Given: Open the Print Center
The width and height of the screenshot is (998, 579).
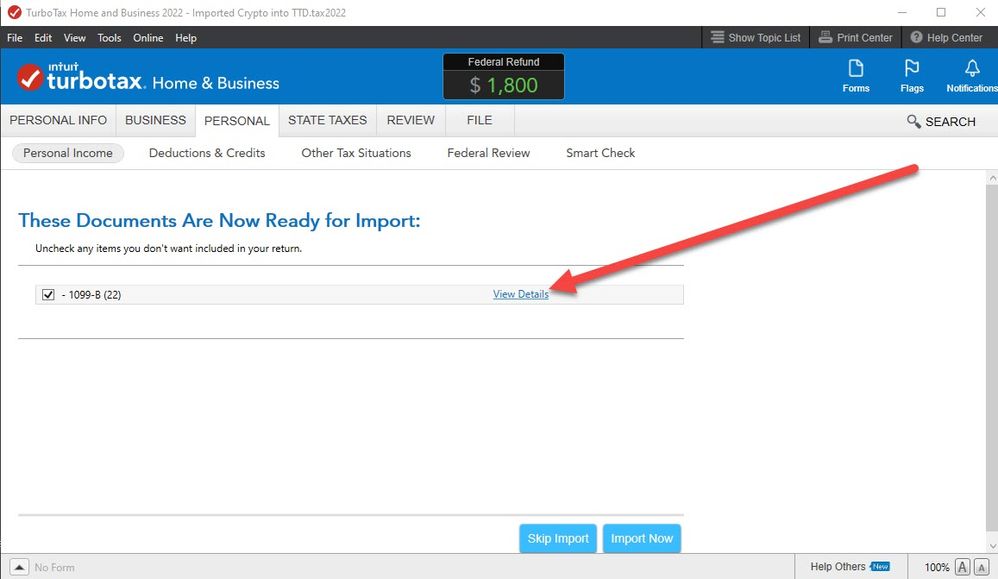Looking at the screenshot, I should [x=855, y=38].
